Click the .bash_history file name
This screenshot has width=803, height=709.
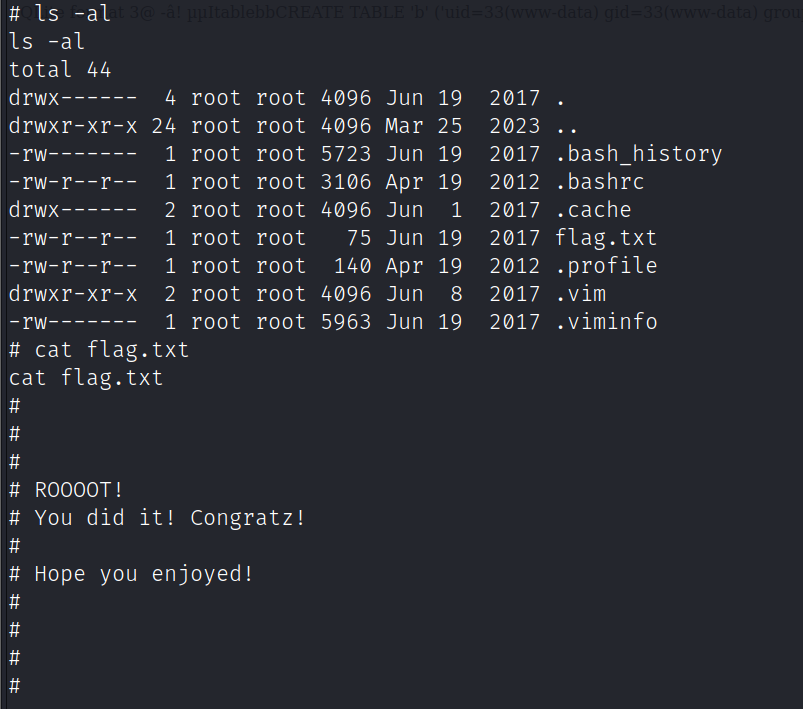[638, 154]
